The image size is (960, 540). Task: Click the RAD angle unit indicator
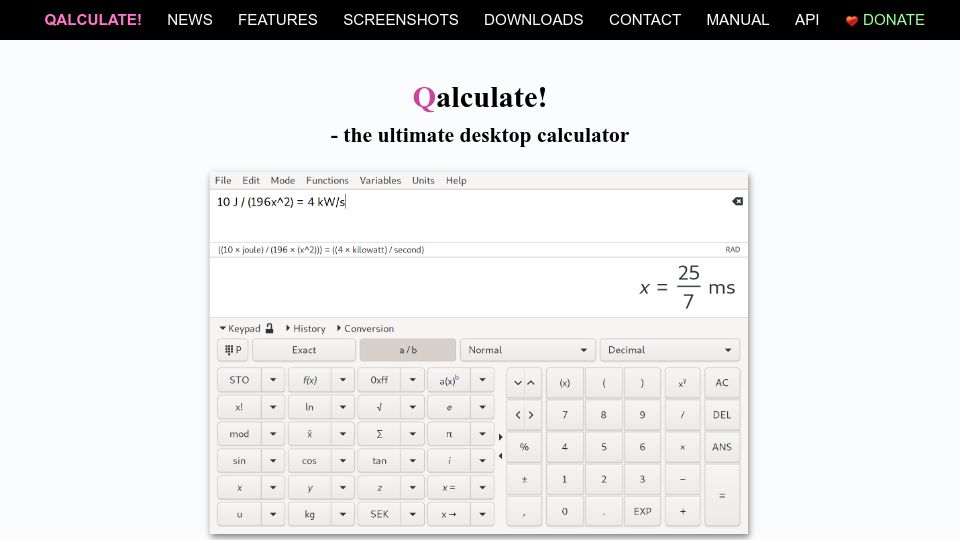click(732, 250)
